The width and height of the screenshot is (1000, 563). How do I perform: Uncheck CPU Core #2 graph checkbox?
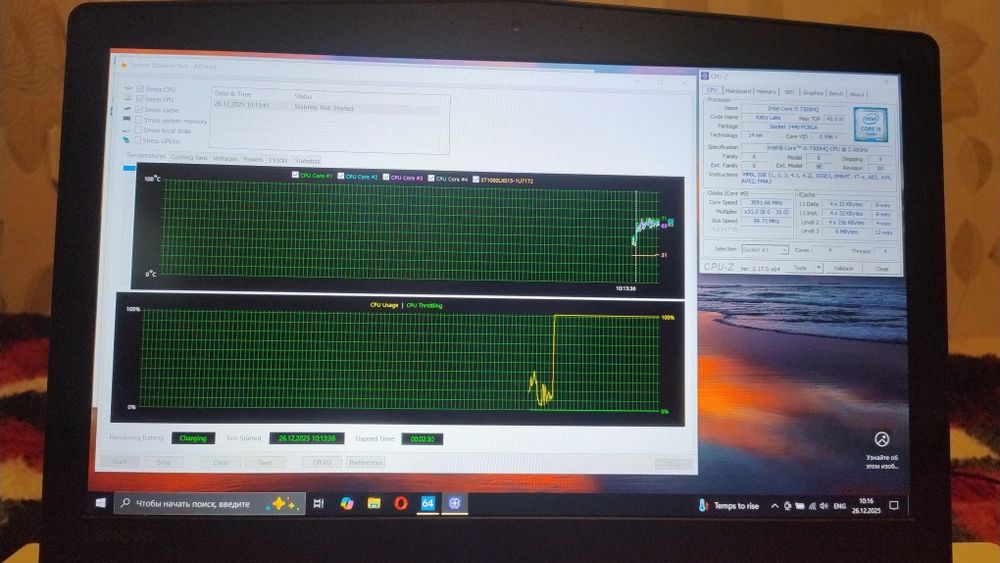tap(341, 176)
